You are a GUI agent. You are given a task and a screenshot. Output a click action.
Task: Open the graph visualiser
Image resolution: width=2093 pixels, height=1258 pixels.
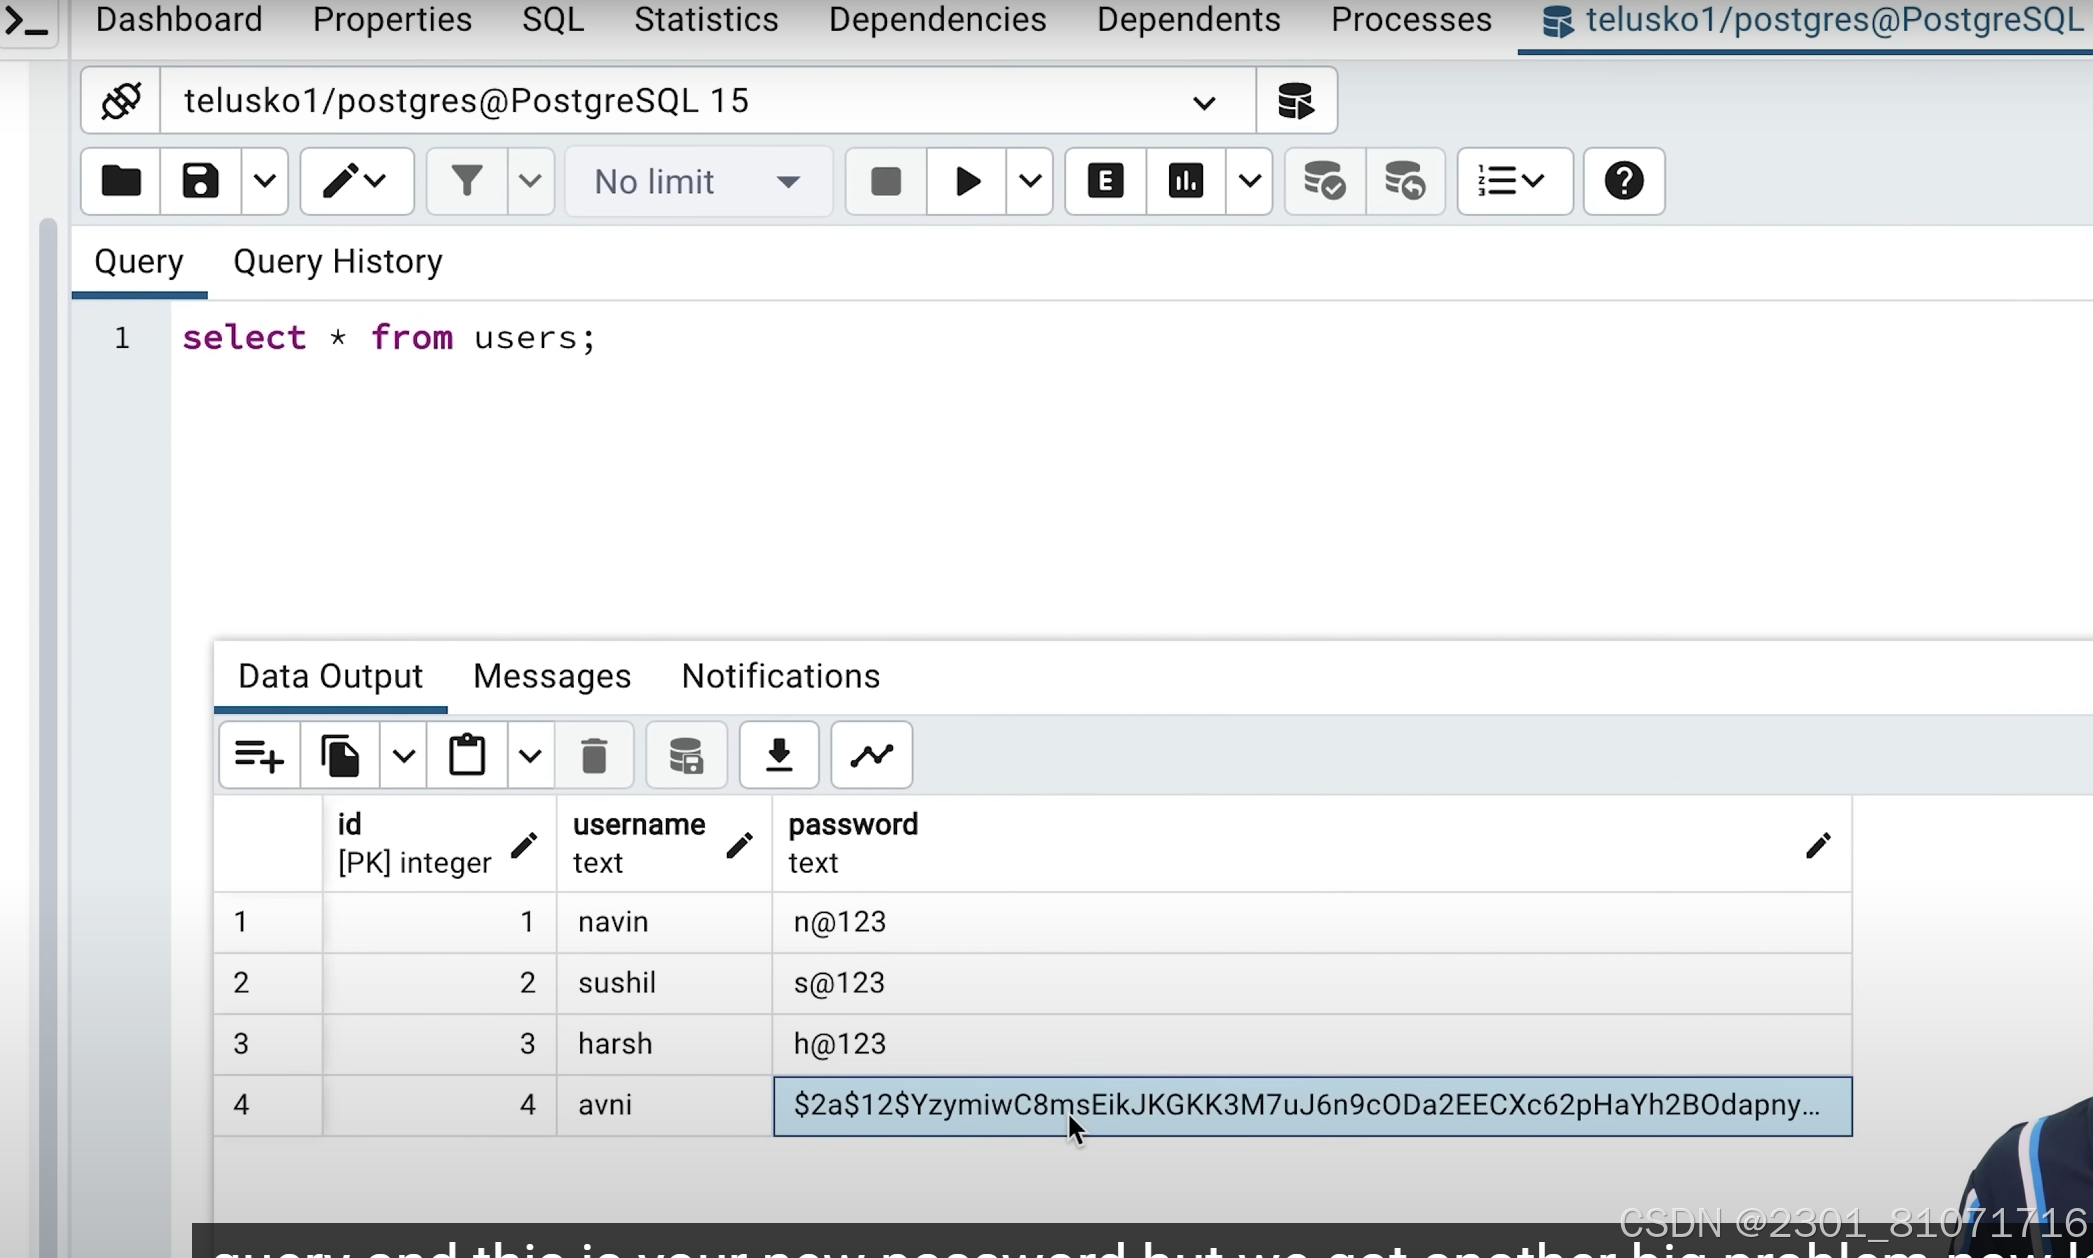point(870,755)
